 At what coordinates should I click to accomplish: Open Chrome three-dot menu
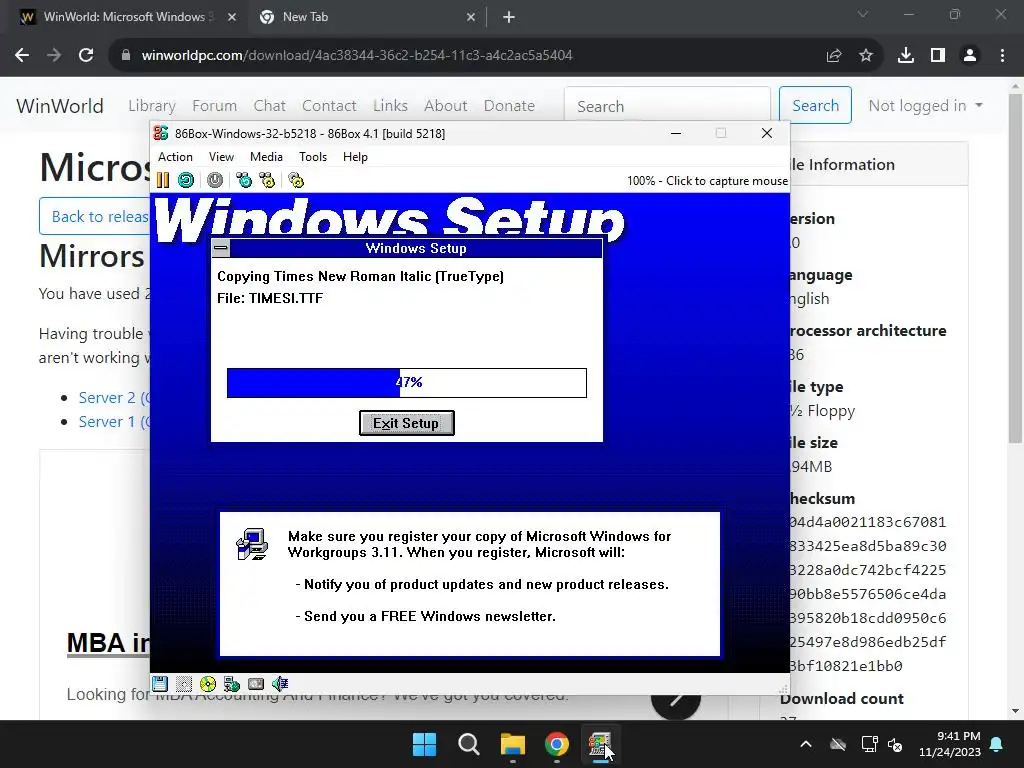pyautogui.click(x=1002, y=56)
